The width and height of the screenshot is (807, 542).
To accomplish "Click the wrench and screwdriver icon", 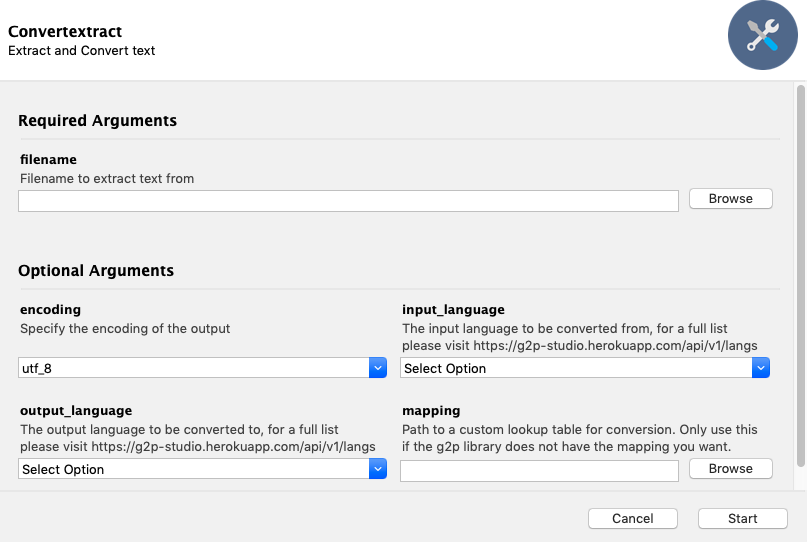I will pyautogui.click(x=762, y=36).
